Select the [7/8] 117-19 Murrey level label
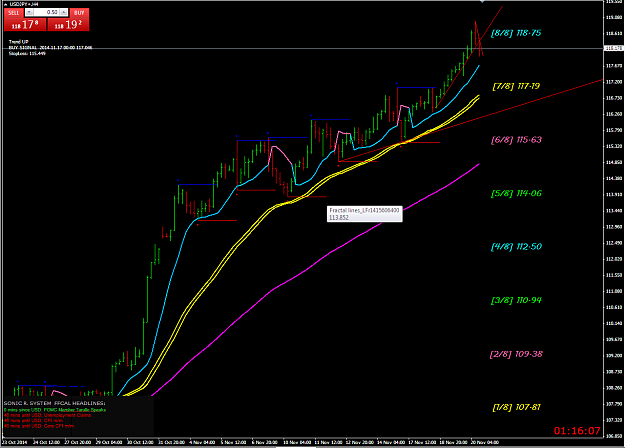Viewport: 625px width, 448px height. [516, 86]
